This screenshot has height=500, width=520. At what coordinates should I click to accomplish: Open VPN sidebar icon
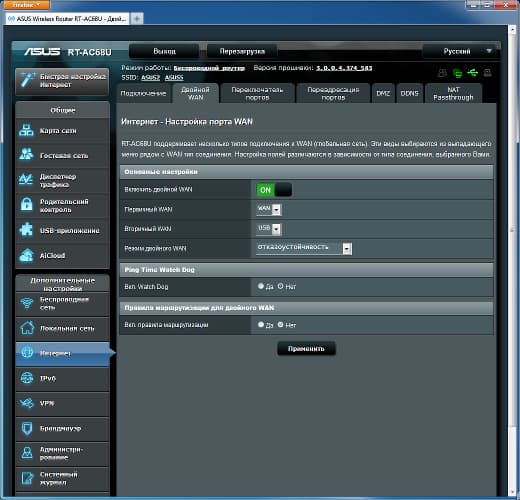pyautogui.click(x=27, y=403)
